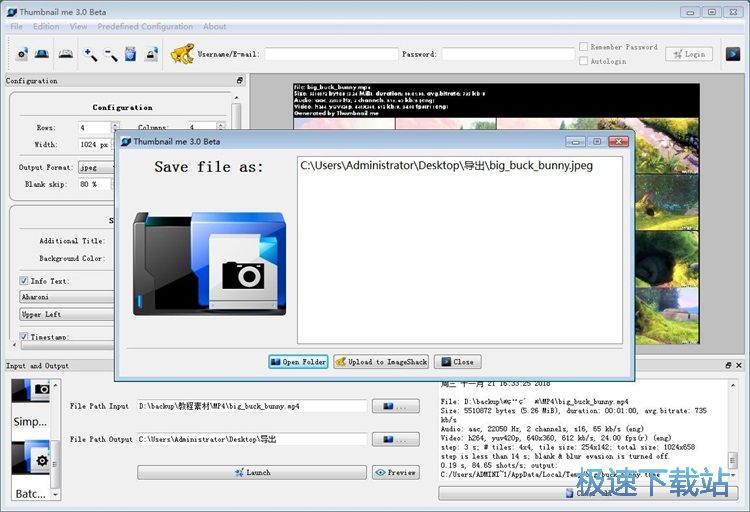The image size is (750, 512).
Task: Open the Edition menu
Action: tap(46, 26)
